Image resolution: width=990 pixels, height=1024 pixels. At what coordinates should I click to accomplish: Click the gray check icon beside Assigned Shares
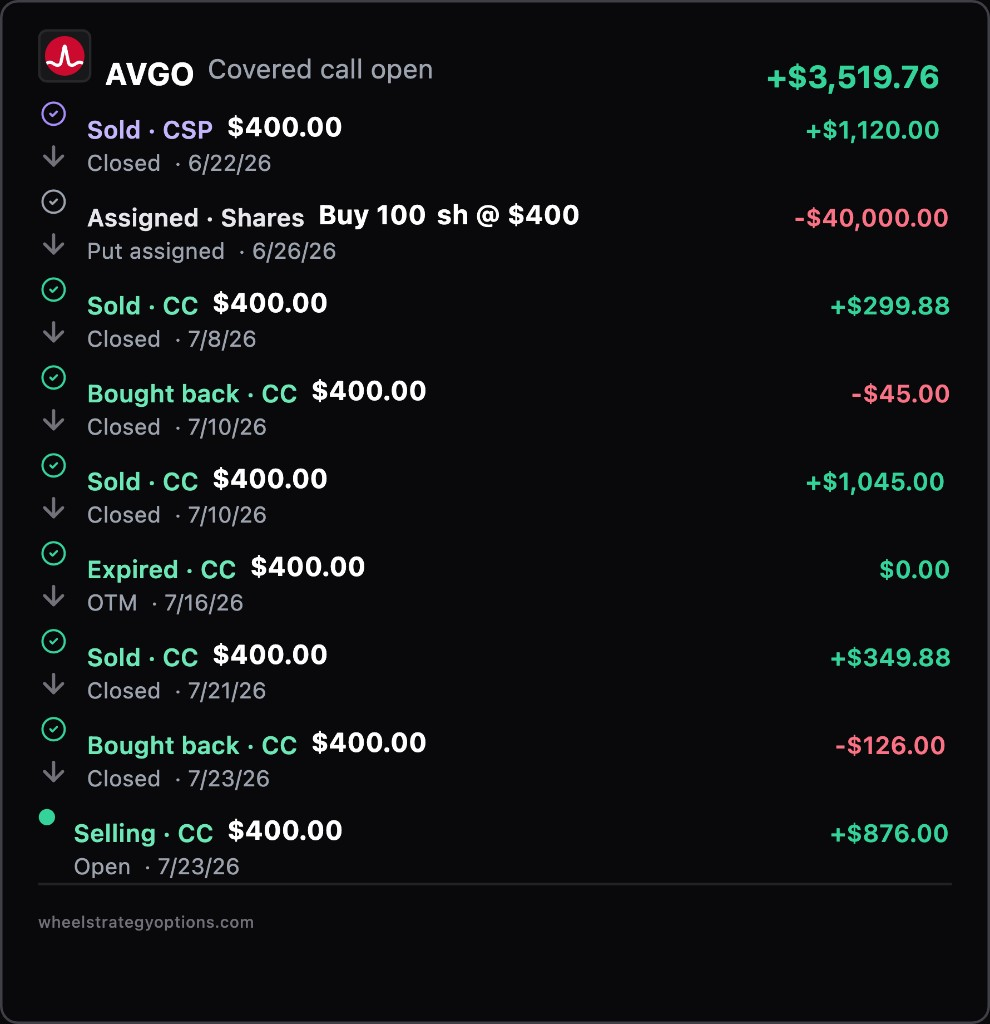pyautogui.click(x=54, y=202)
